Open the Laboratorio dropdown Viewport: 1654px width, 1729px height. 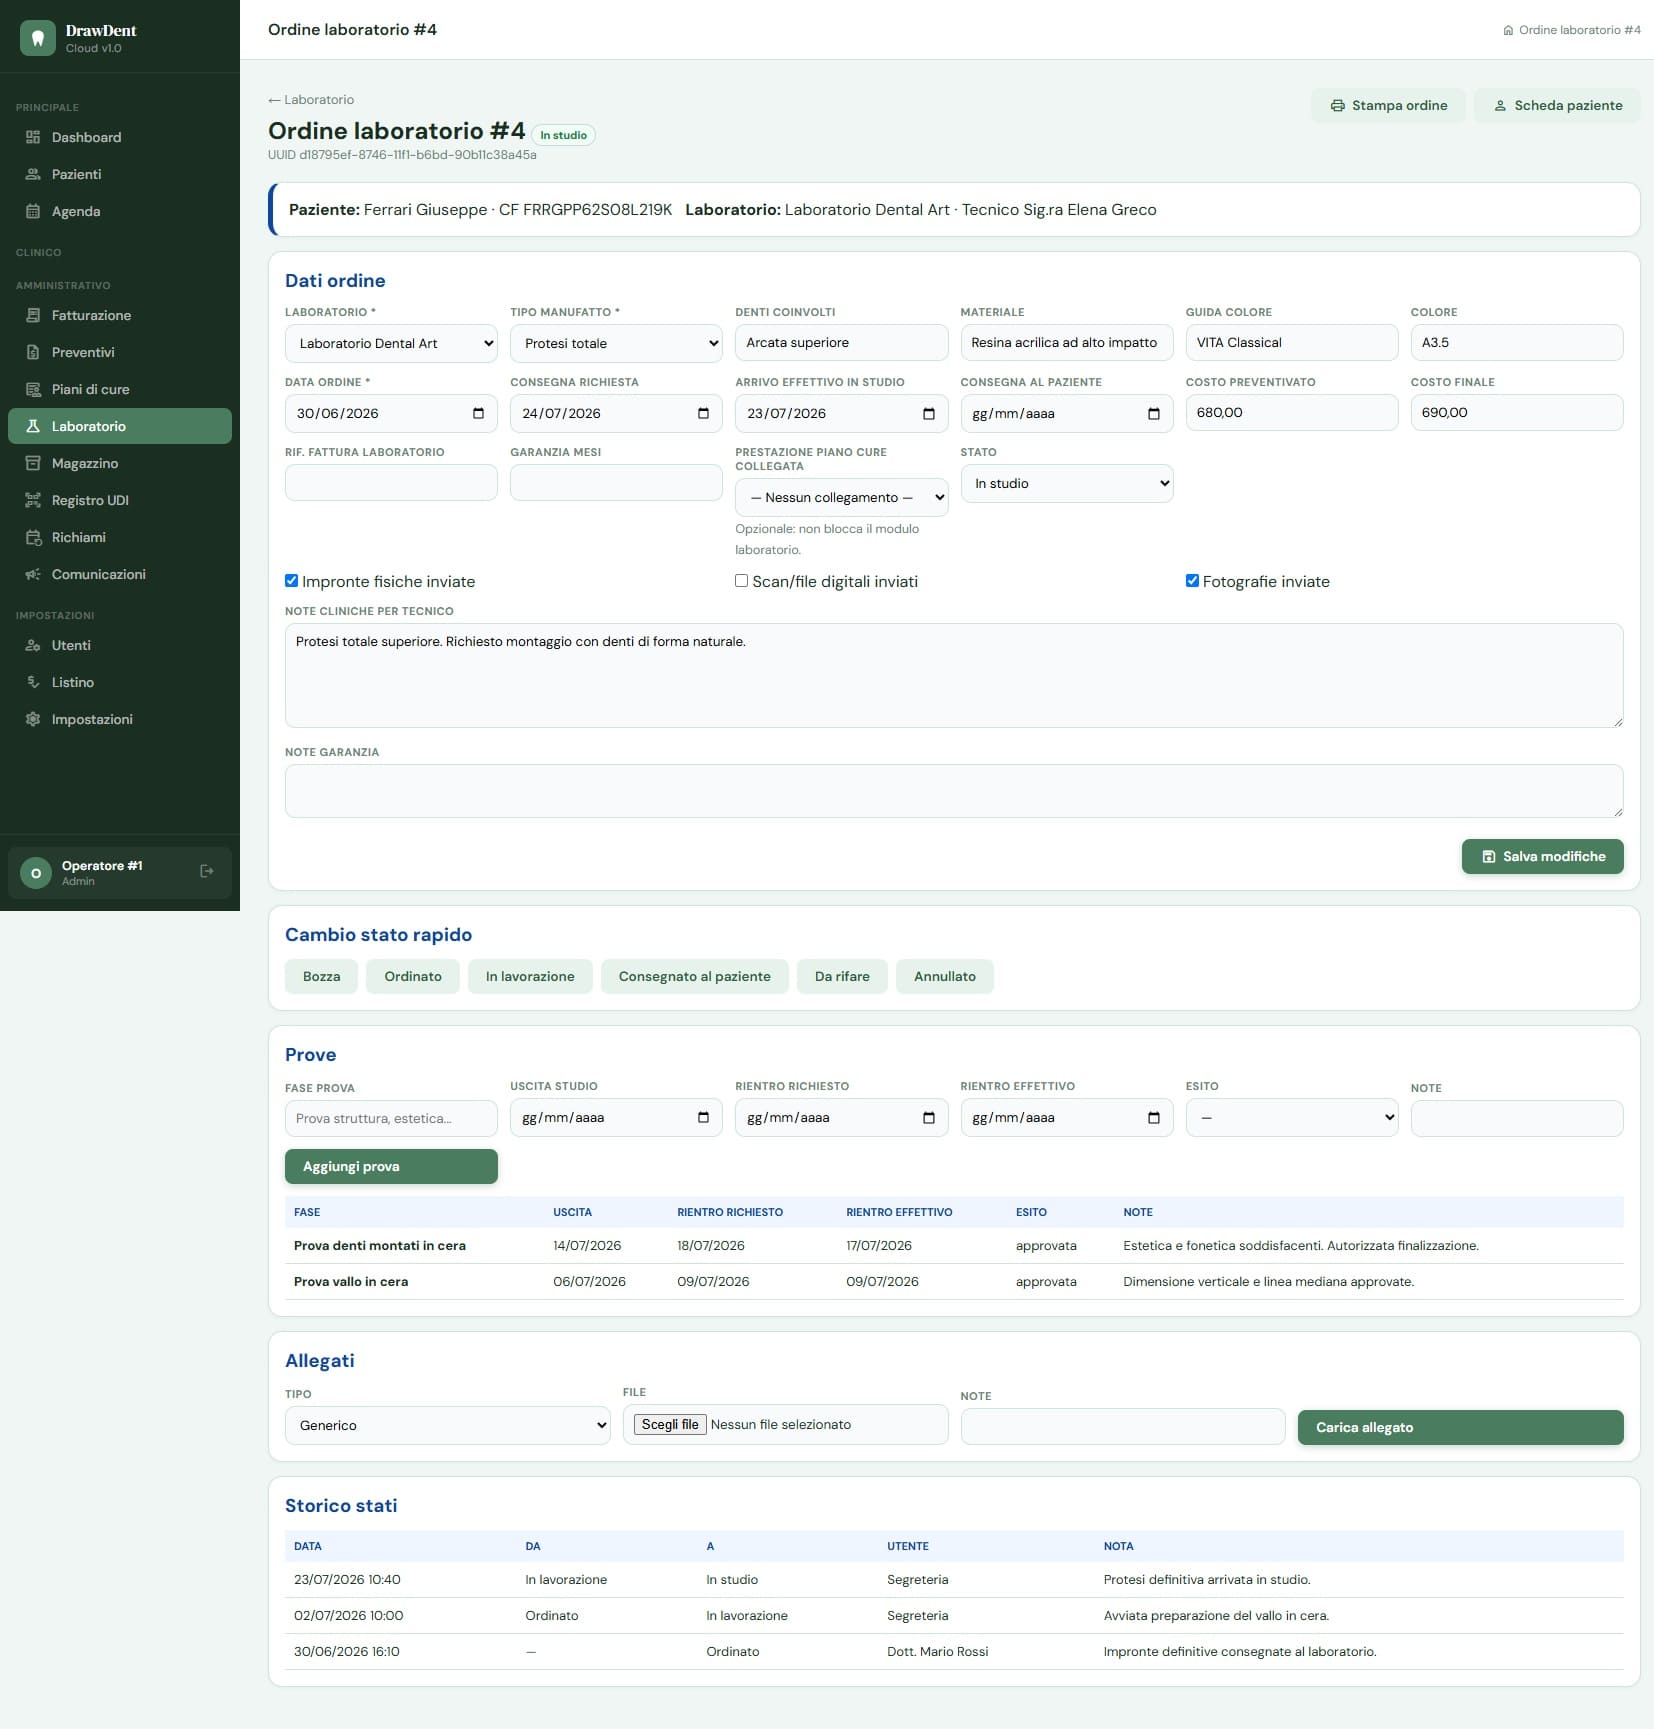pyautogui.click(x=391, y=343)
